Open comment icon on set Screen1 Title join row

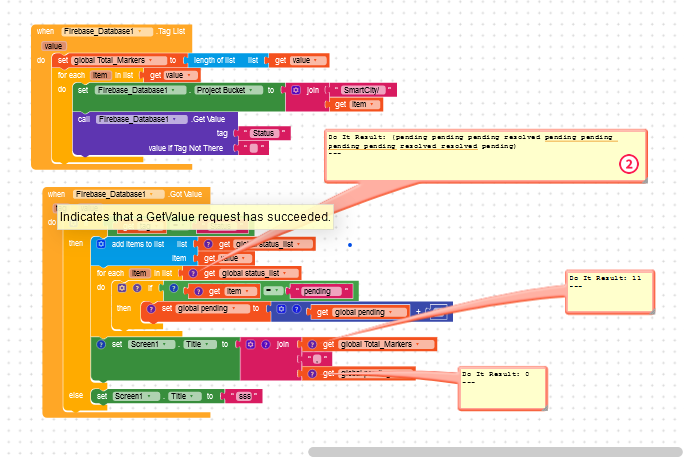coord(100,343)
